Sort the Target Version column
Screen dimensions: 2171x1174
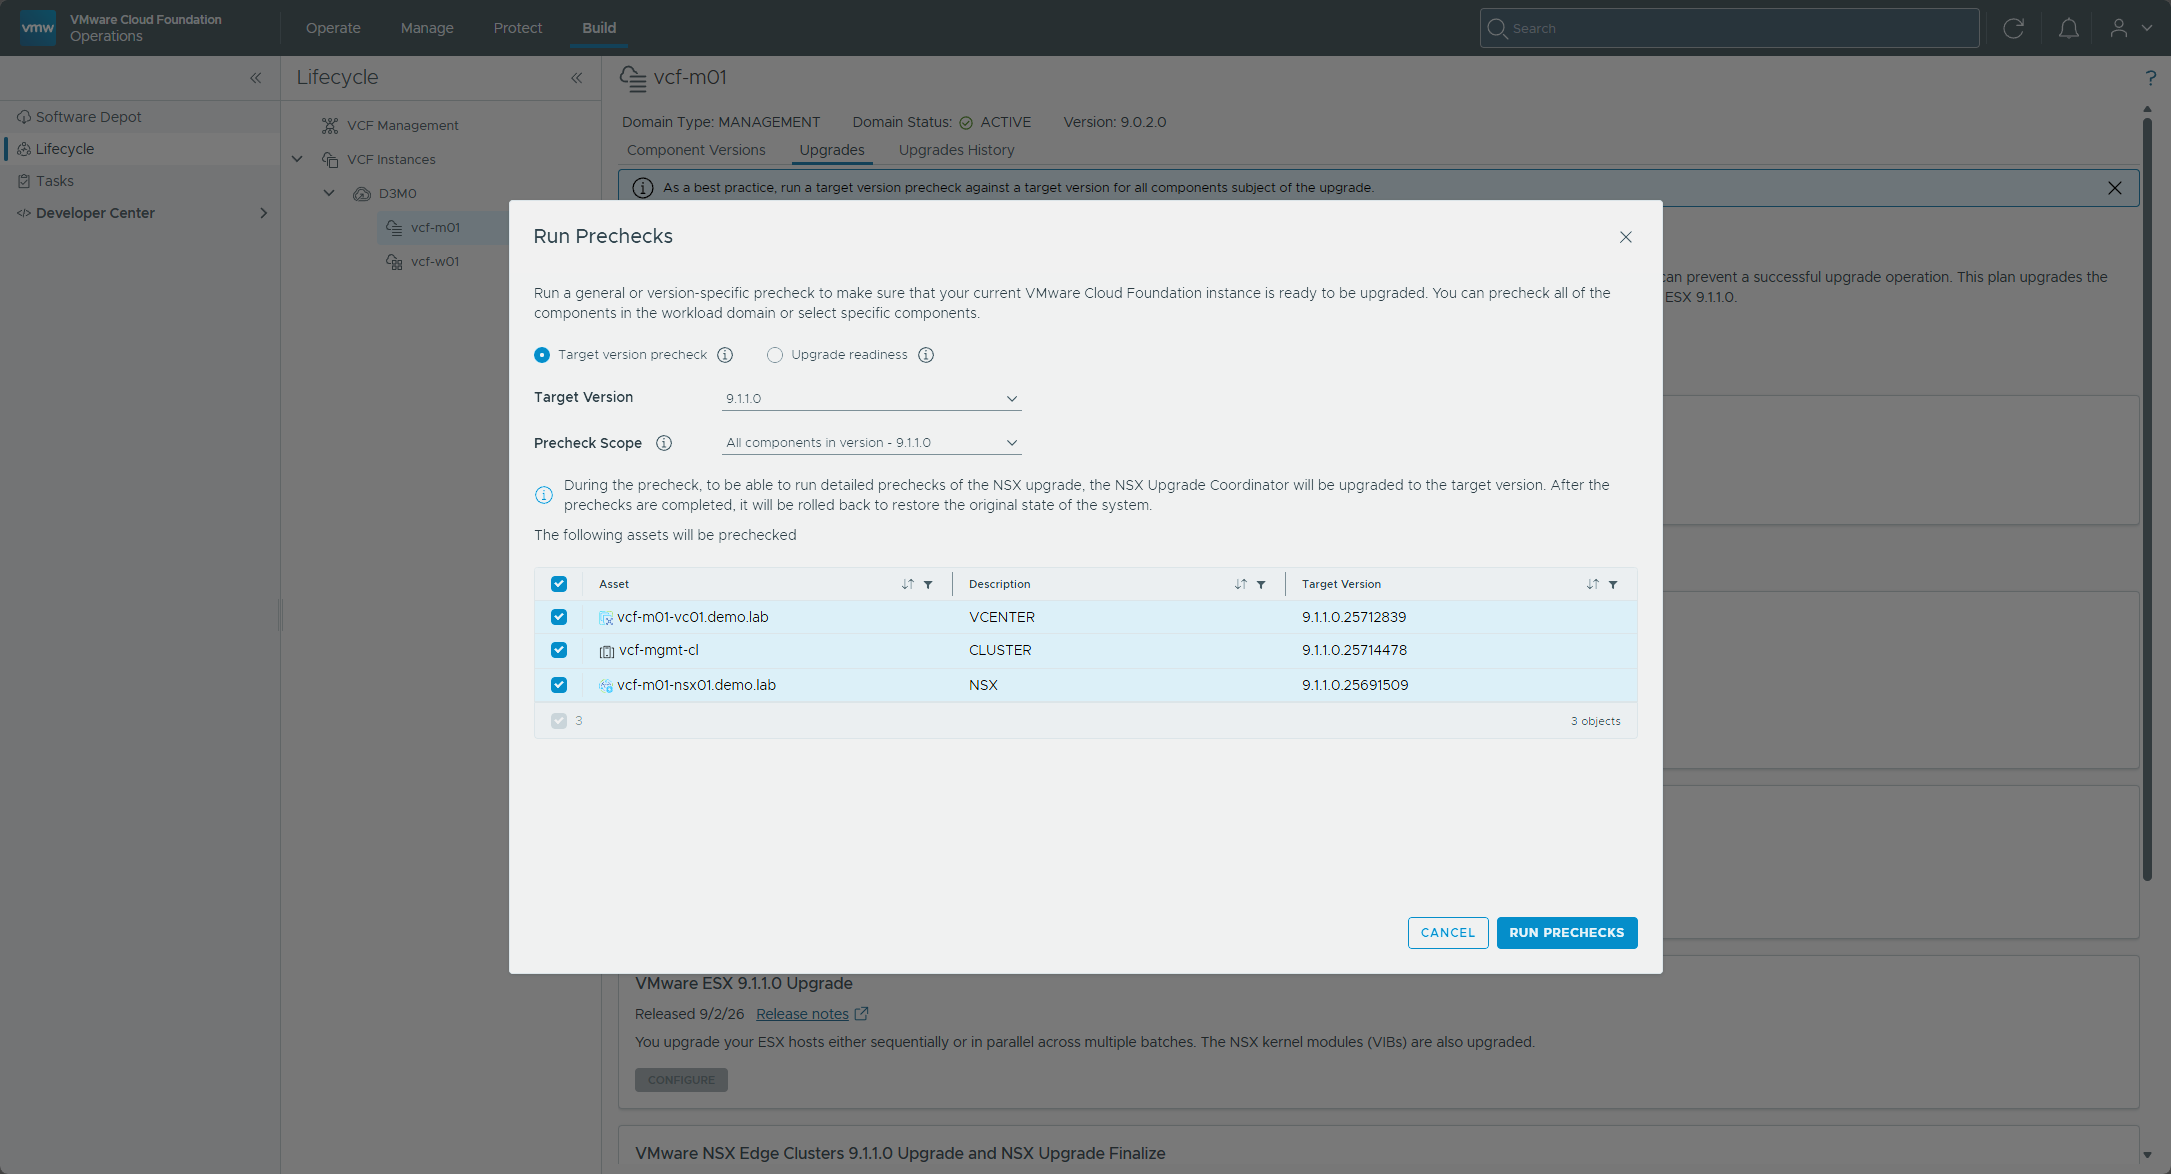point(1593,584)
